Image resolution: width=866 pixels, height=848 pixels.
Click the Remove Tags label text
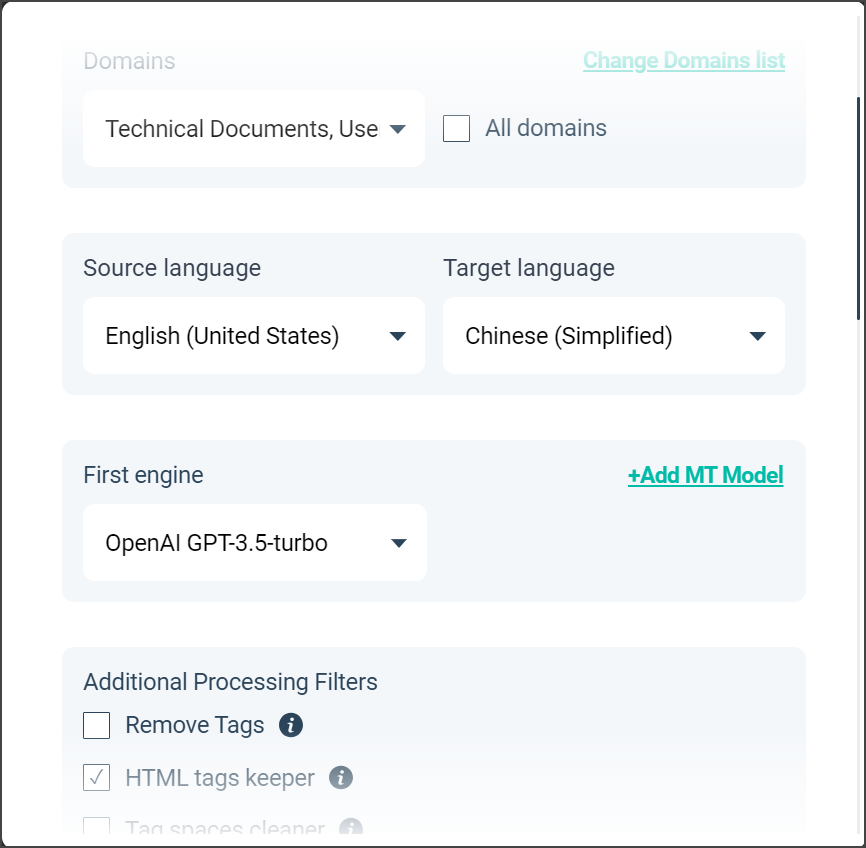195,725
